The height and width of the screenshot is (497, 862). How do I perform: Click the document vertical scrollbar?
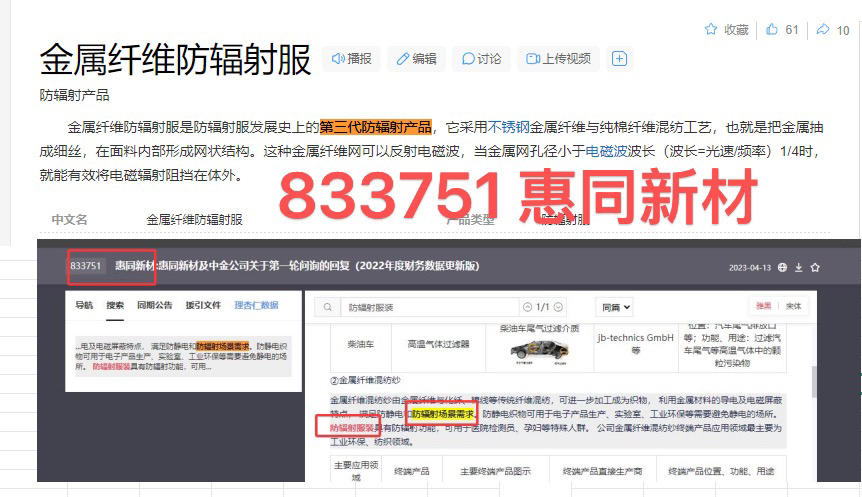pos(814,381)
